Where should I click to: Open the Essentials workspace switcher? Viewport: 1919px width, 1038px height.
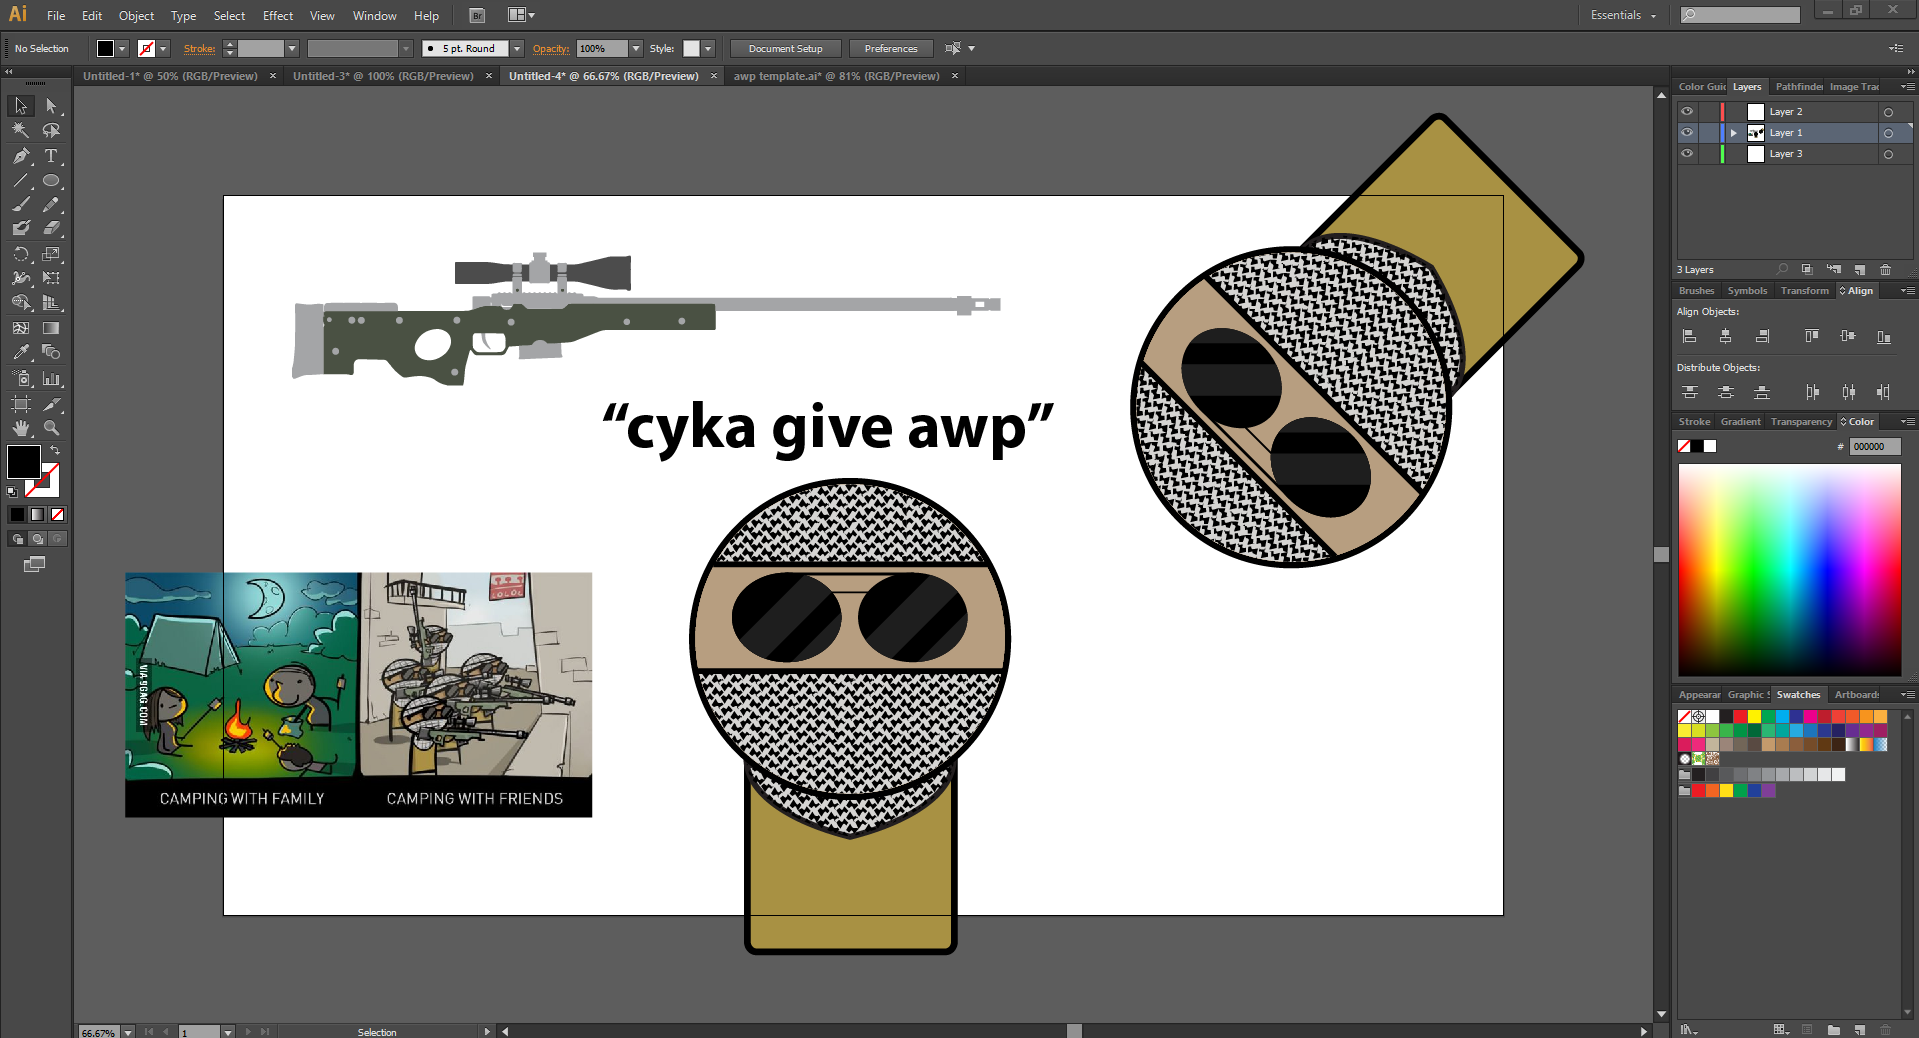tap(1623, 15)
